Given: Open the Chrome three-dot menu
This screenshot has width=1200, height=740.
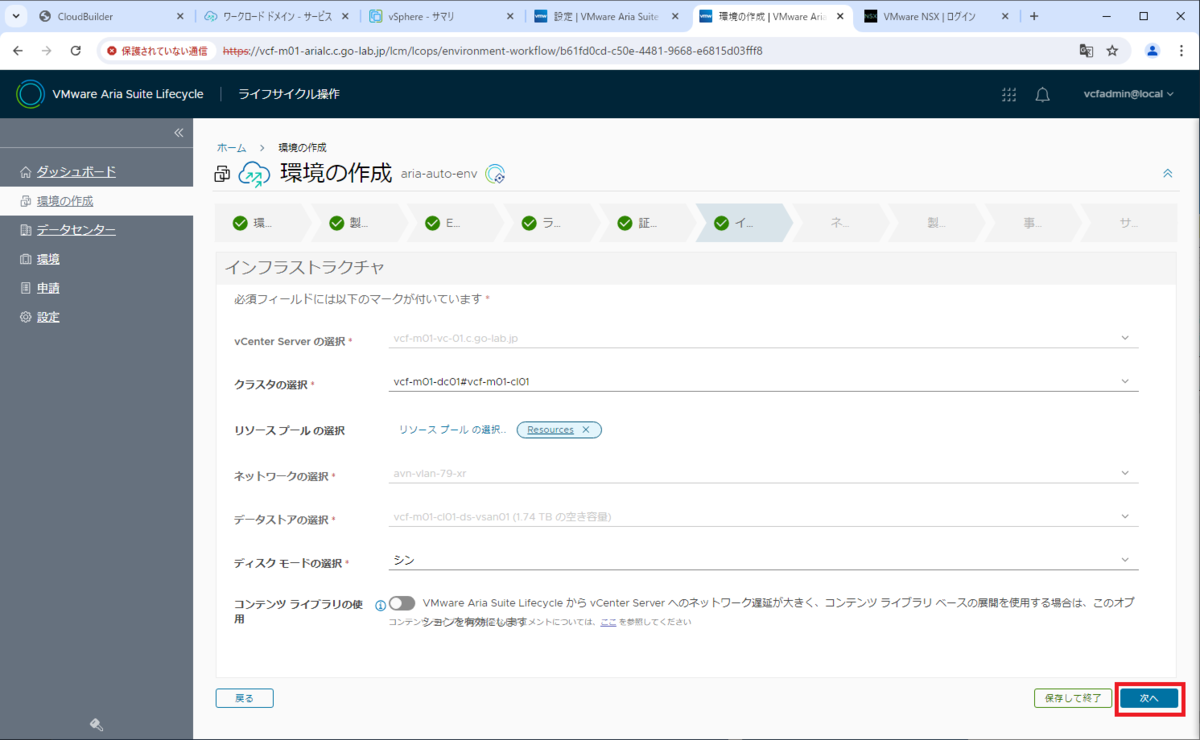Looking at the screenshot, I should [1181, 50].
